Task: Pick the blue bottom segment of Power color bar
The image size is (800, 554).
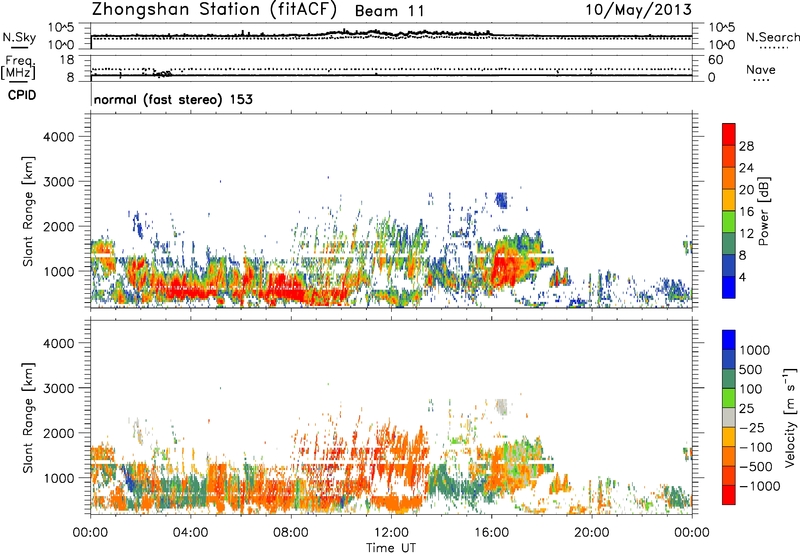Action: coord(729,287)
